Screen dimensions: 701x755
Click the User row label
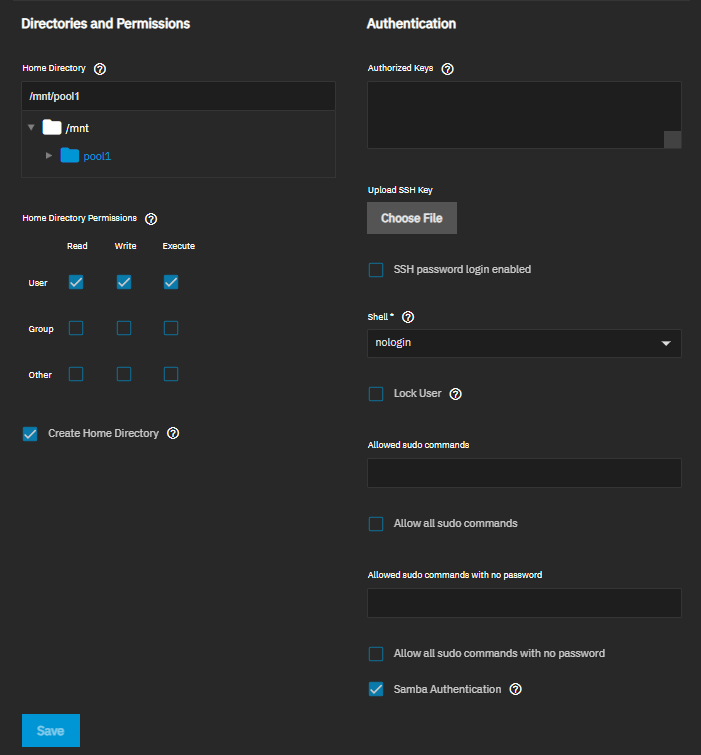(x=38, y=283)
